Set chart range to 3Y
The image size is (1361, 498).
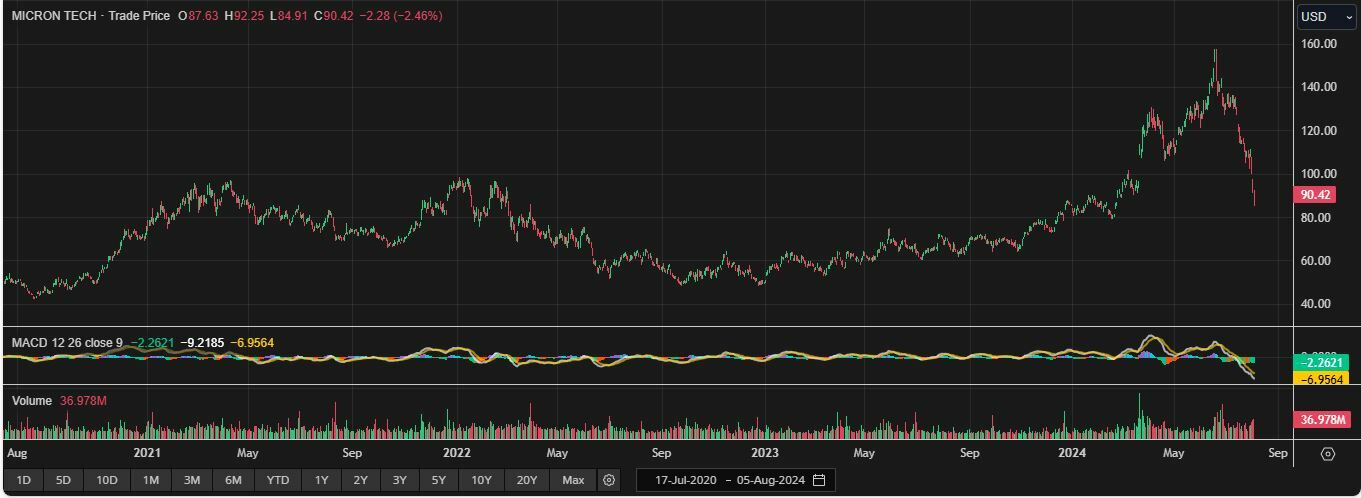399,480
